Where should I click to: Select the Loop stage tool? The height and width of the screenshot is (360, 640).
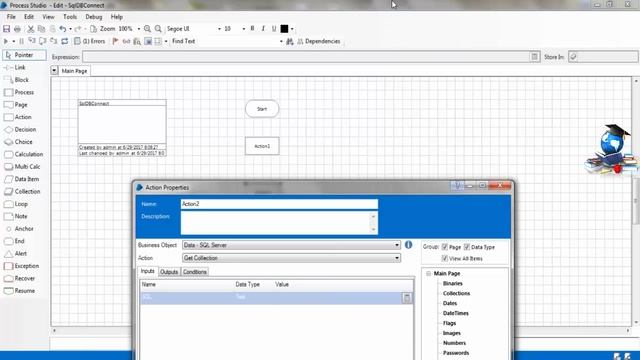point(16,204)
